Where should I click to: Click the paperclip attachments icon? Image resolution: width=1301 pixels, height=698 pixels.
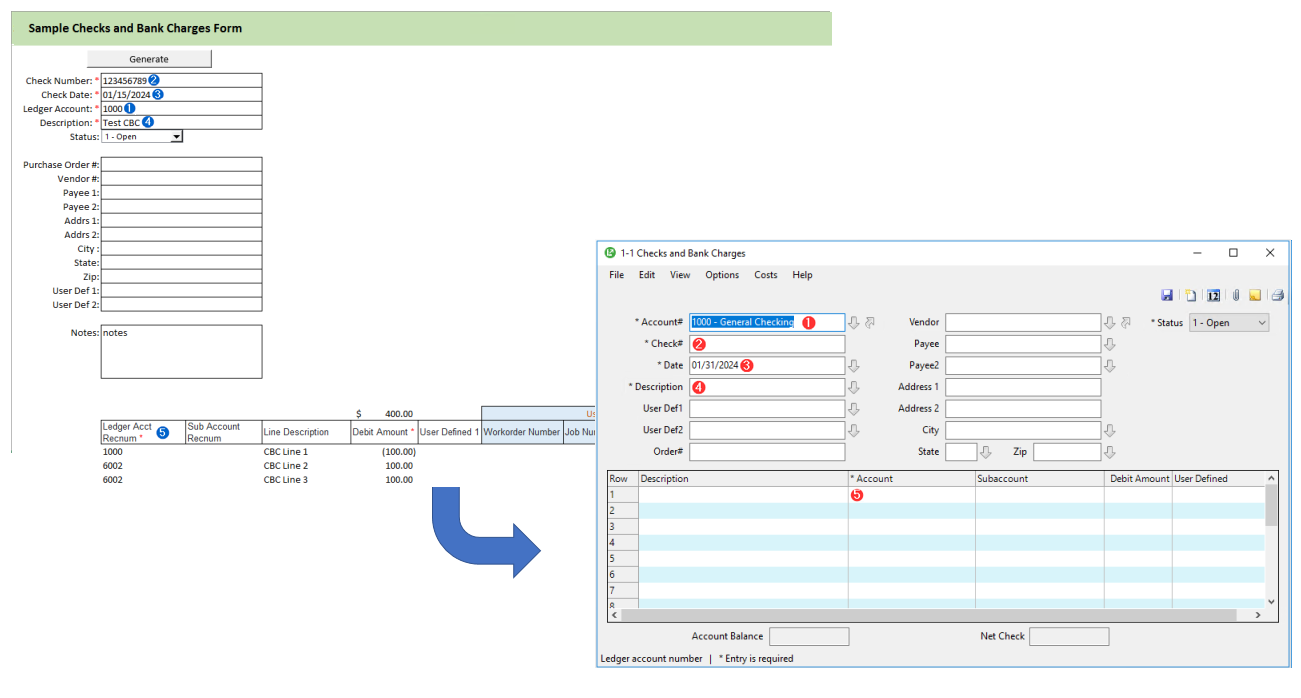1236,295
